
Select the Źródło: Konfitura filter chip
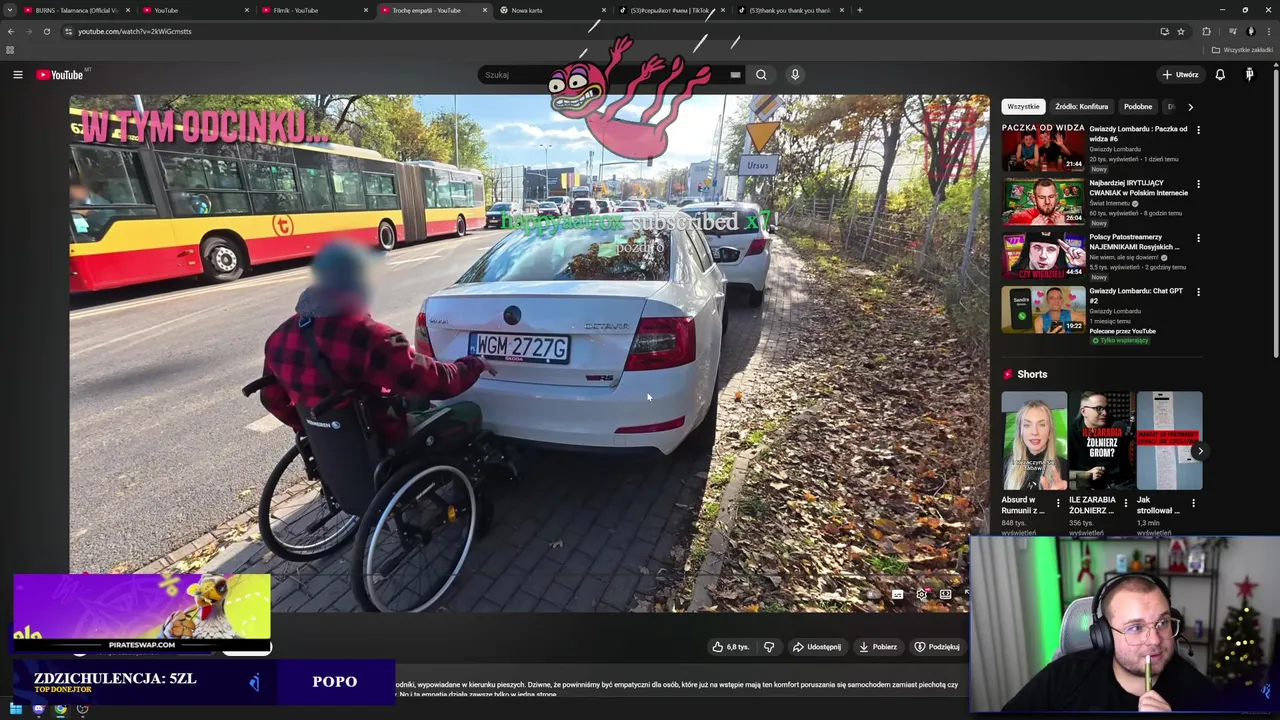click(x=1081, y=106)
